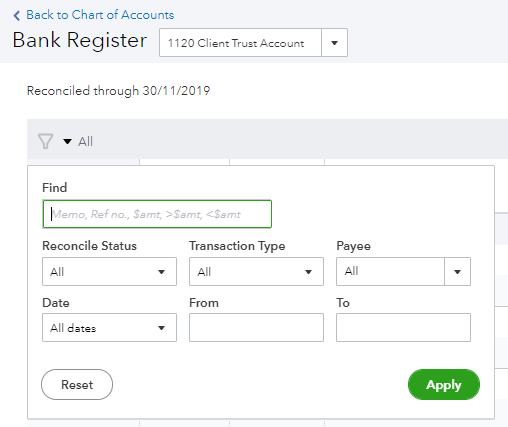Open the account selector dropdown arrow
The image size is (508, 427).
(334, 43)
